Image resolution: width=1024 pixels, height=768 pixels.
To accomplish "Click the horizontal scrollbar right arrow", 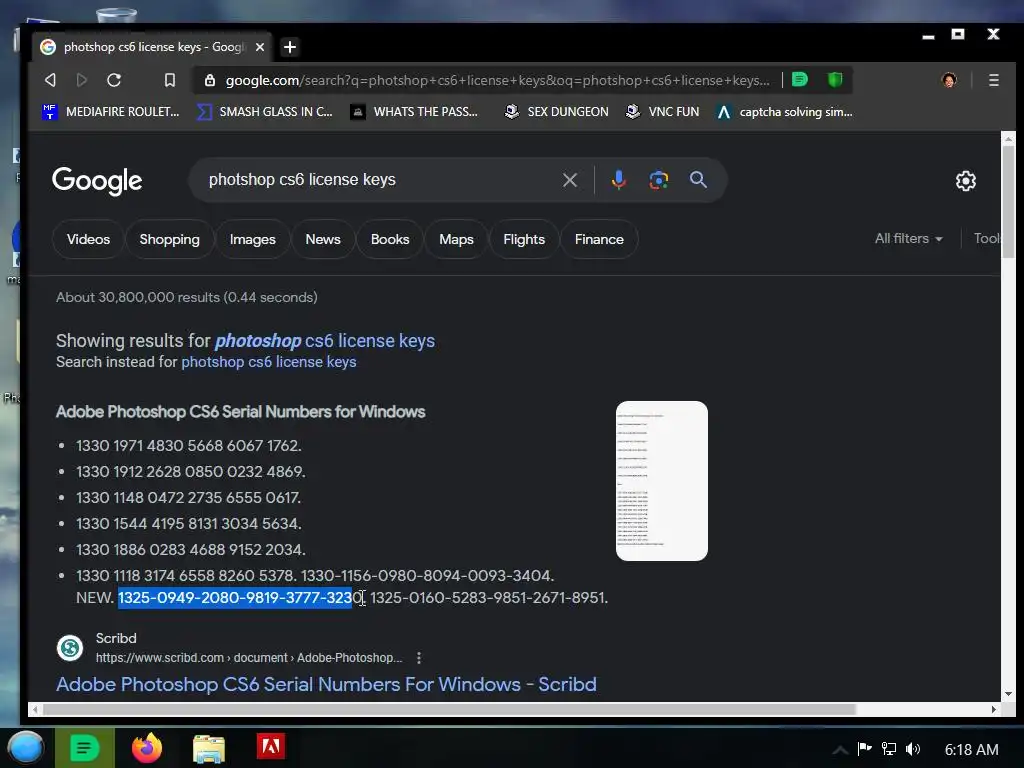I will pos(993,709).
